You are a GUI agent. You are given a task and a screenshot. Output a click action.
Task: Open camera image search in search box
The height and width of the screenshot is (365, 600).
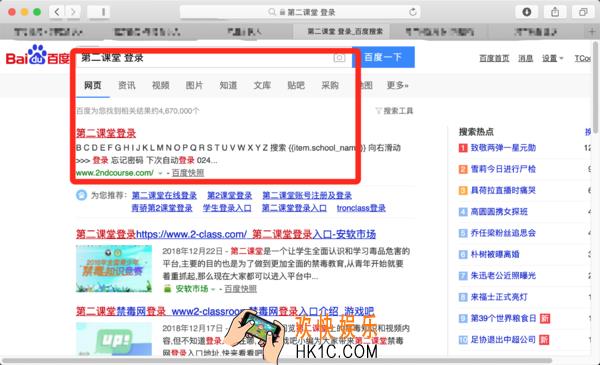point(339,58)
